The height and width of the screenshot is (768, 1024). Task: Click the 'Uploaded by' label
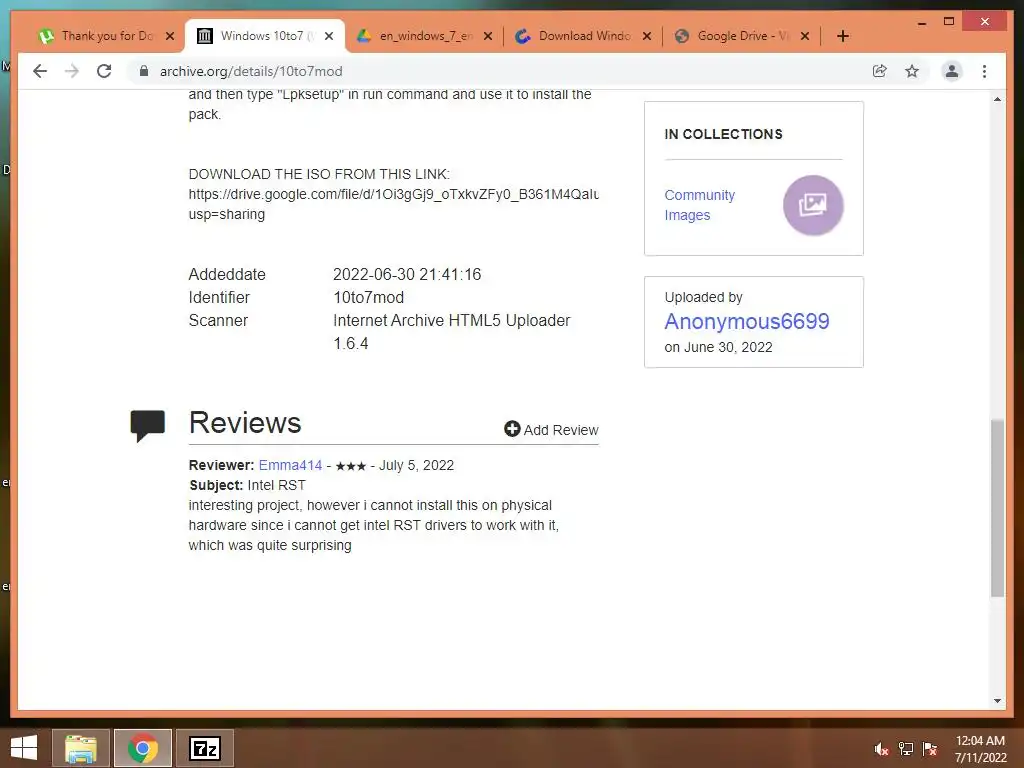point(703,297)
